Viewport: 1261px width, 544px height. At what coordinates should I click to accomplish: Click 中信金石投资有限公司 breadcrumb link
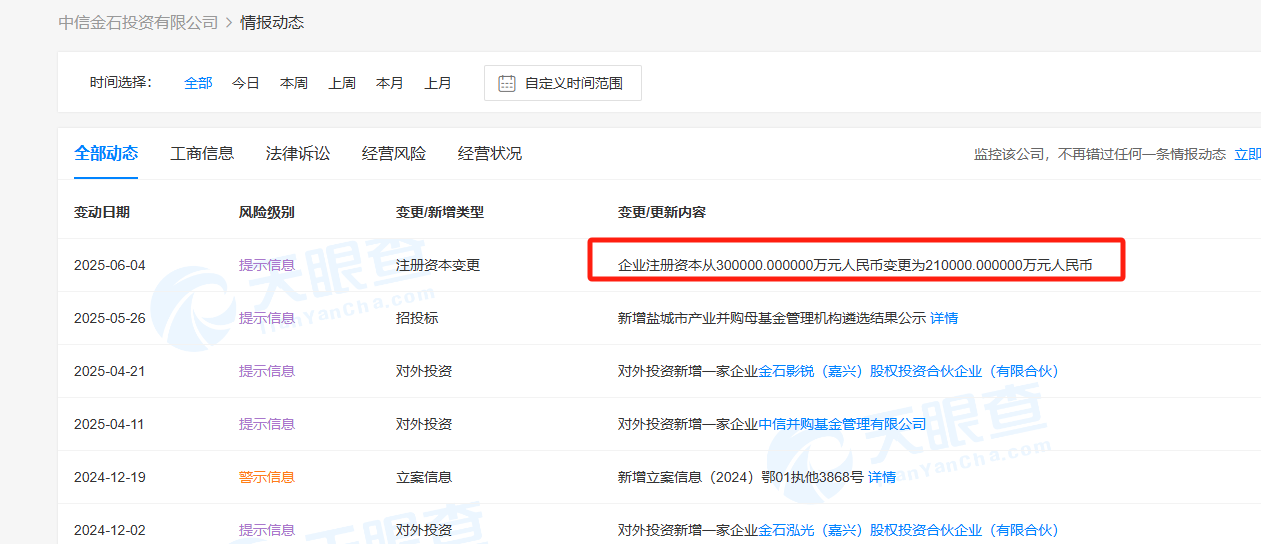138,22
